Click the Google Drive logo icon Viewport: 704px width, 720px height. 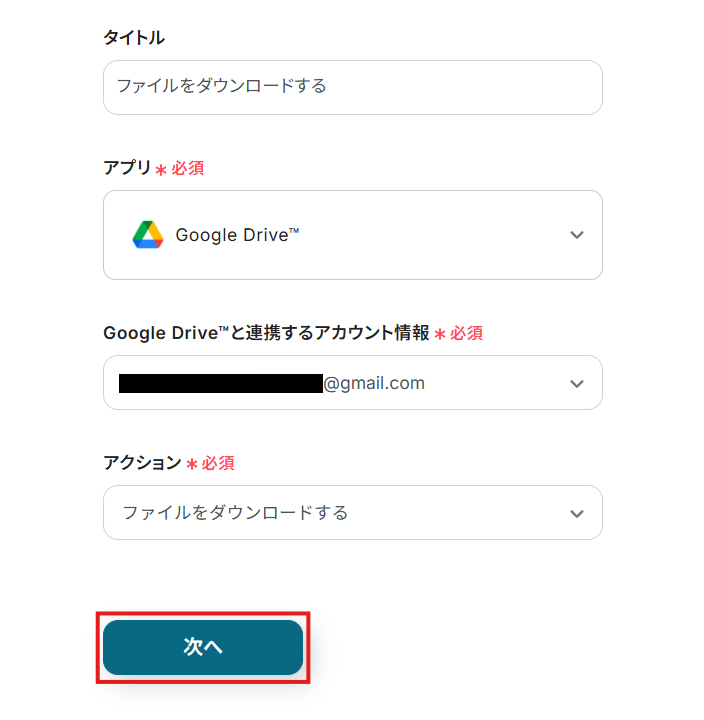(x=147, y=235)
